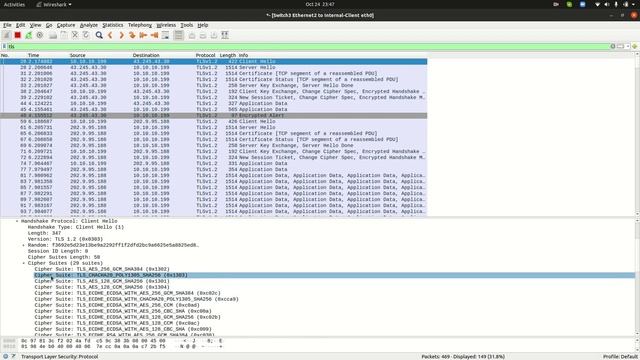This screenshot has height=360, width=640.
Task: Open the clock Oct 24 23:47
Action: [x=320, y=4]
